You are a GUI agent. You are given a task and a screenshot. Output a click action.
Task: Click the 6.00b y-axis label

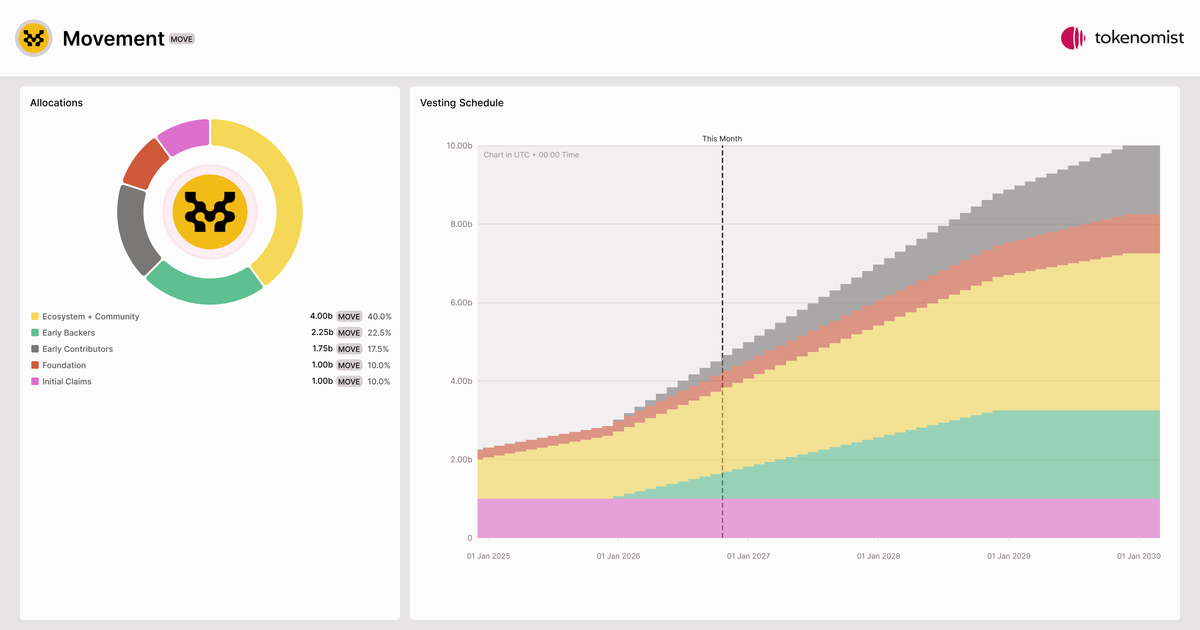click(461, 303)
